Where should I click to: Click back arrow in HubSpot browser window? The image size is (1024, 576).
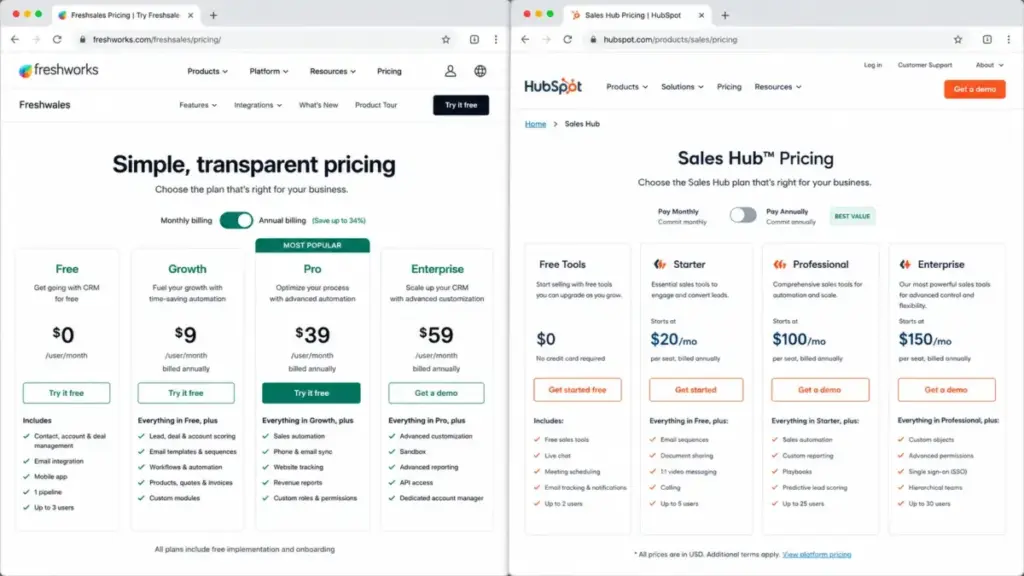pyautogui.click(x=525, y=39)
